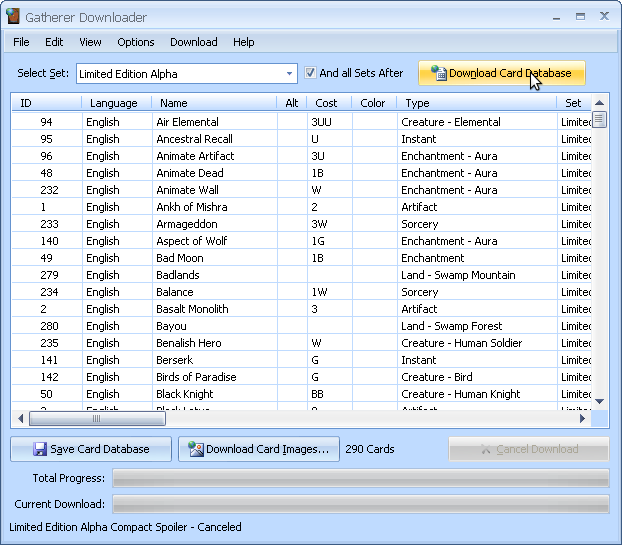Sort by the Color column header
Image resolution: width=622 pixels, height=545 pixels.
(374, 103)
